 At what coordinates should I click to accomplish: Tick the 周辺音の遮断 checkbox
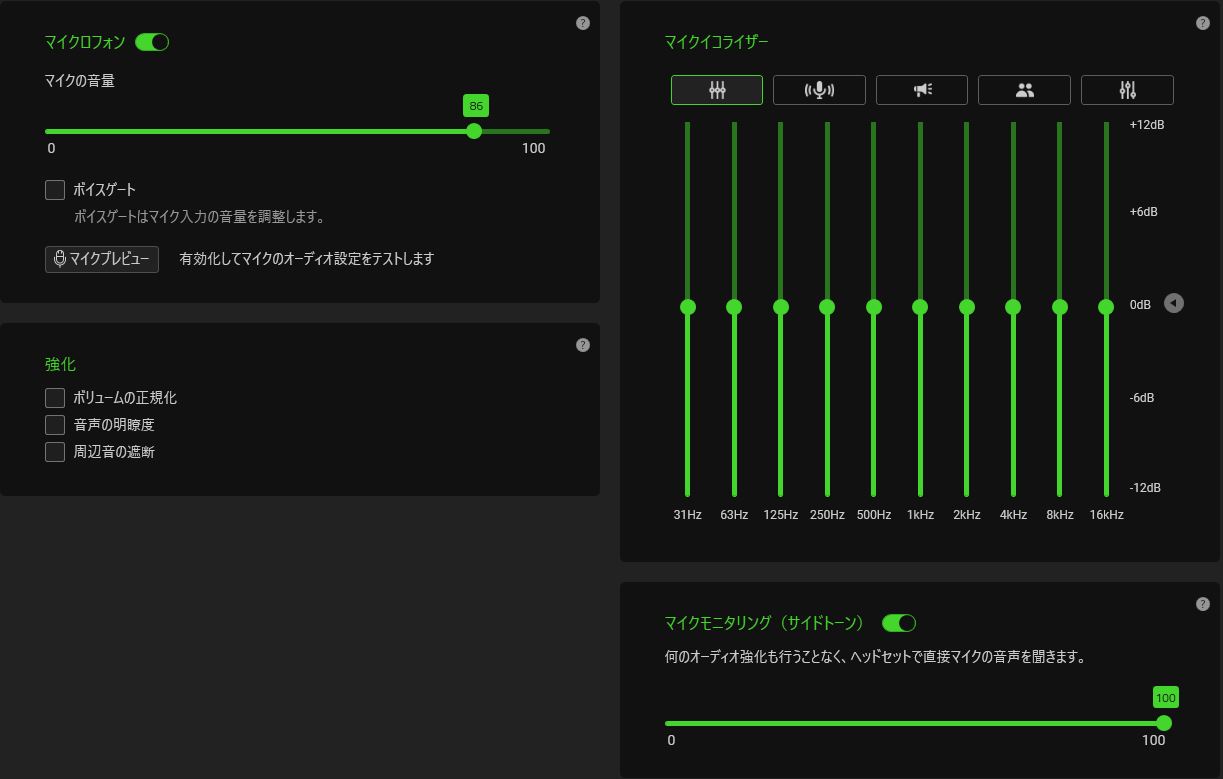(x=55, y=452)
